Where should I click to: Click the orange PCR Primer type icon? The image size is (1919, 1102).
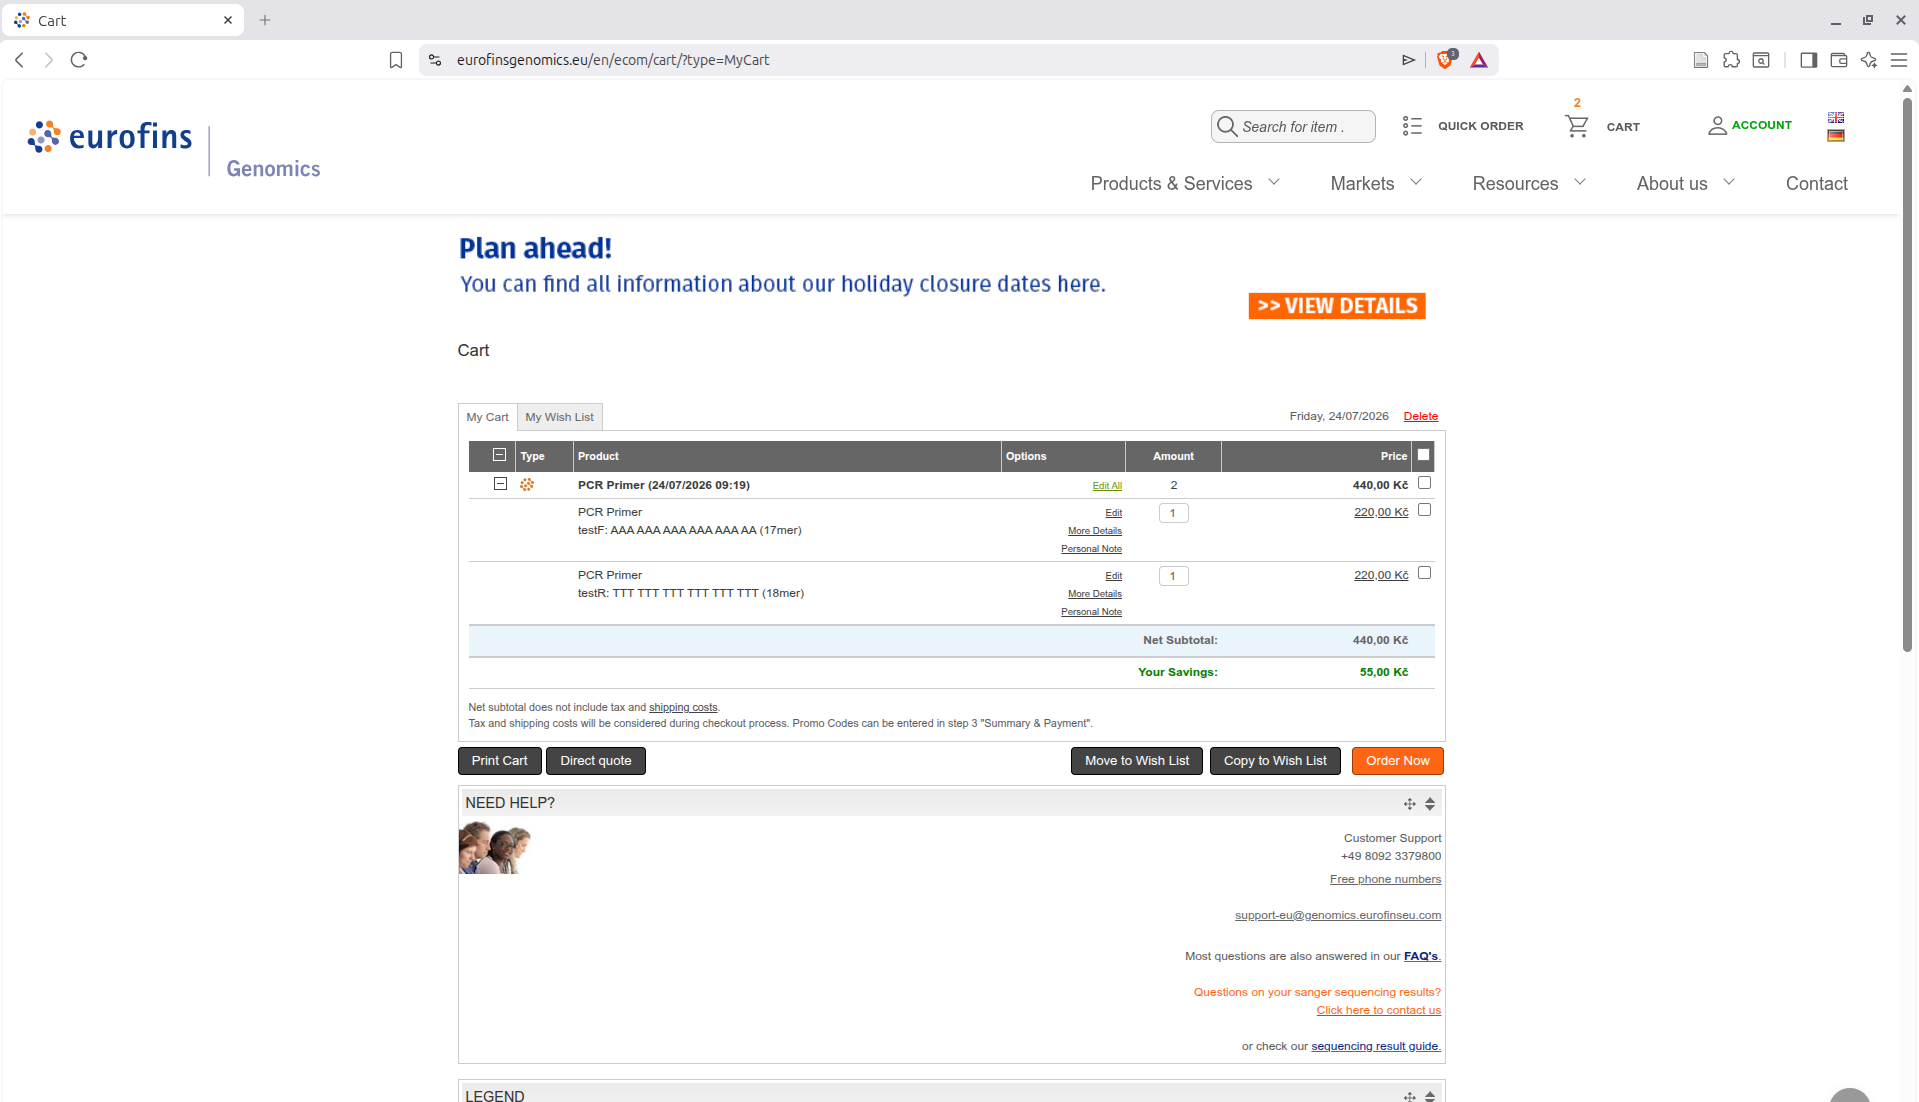pyautogui.click(x=527, y=485)
